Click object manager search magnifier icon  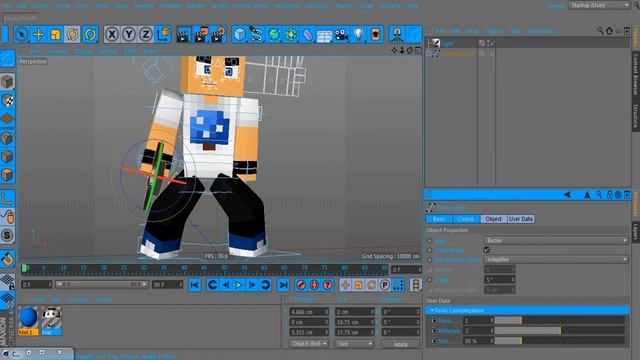(600, 31)
